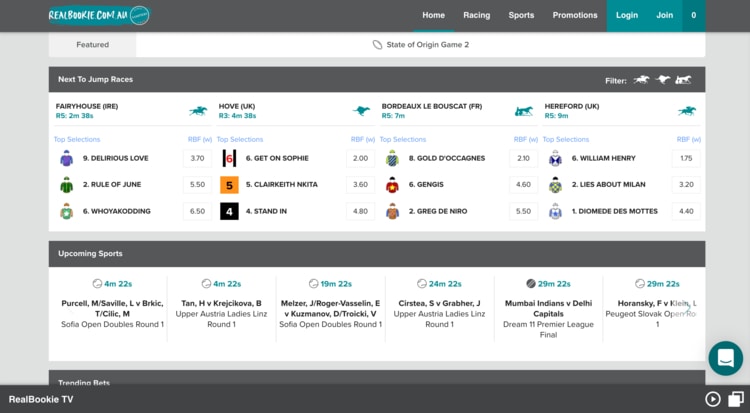The width and height of the screenshot is (750, 413).
Task: Click the State of Origin rugby icon
Action: (377, 45)
